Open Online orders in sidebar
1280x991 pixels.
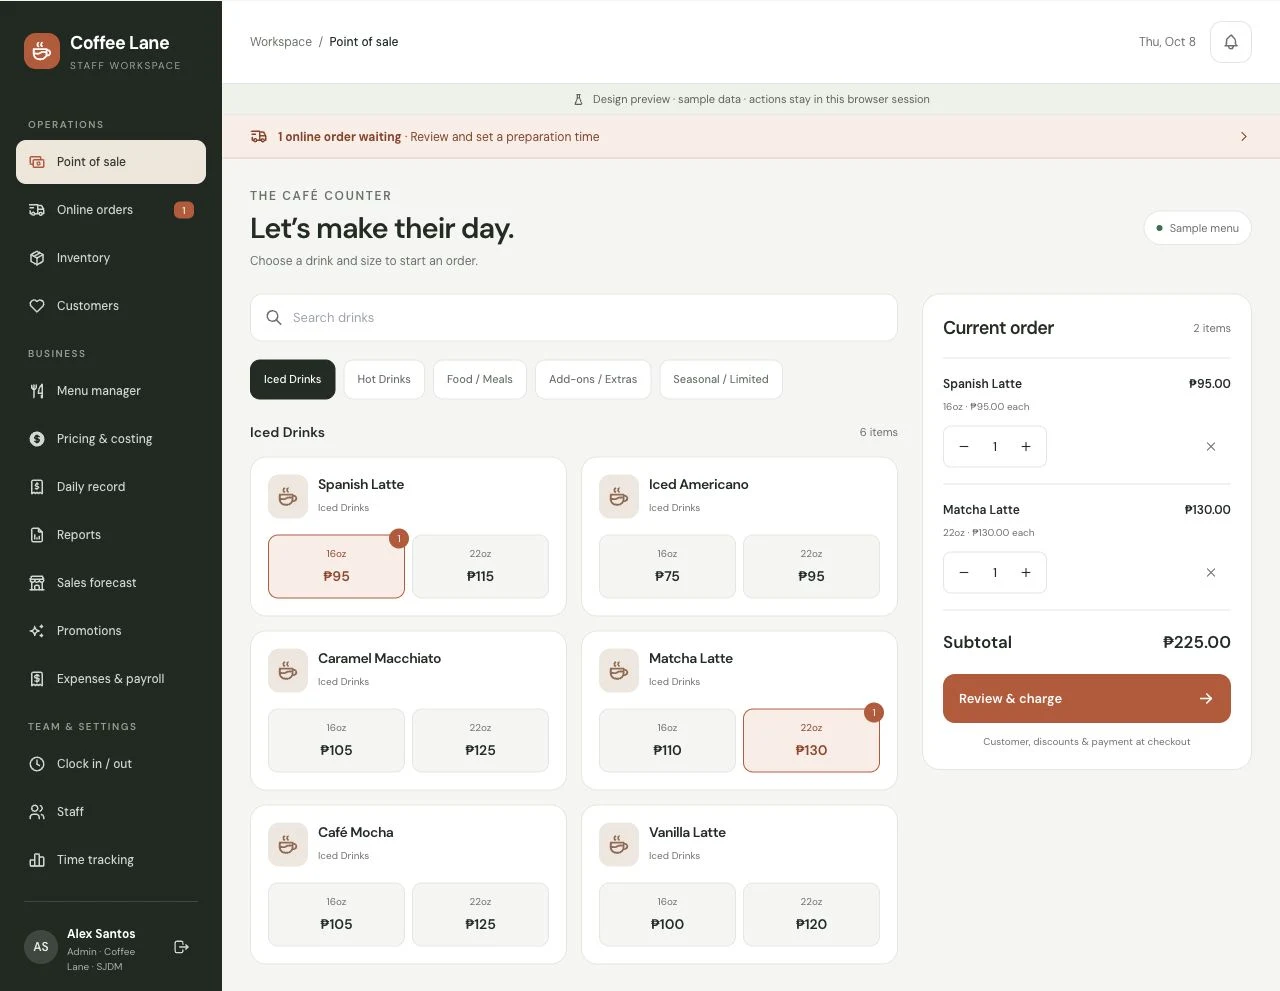tap(111, 210)
